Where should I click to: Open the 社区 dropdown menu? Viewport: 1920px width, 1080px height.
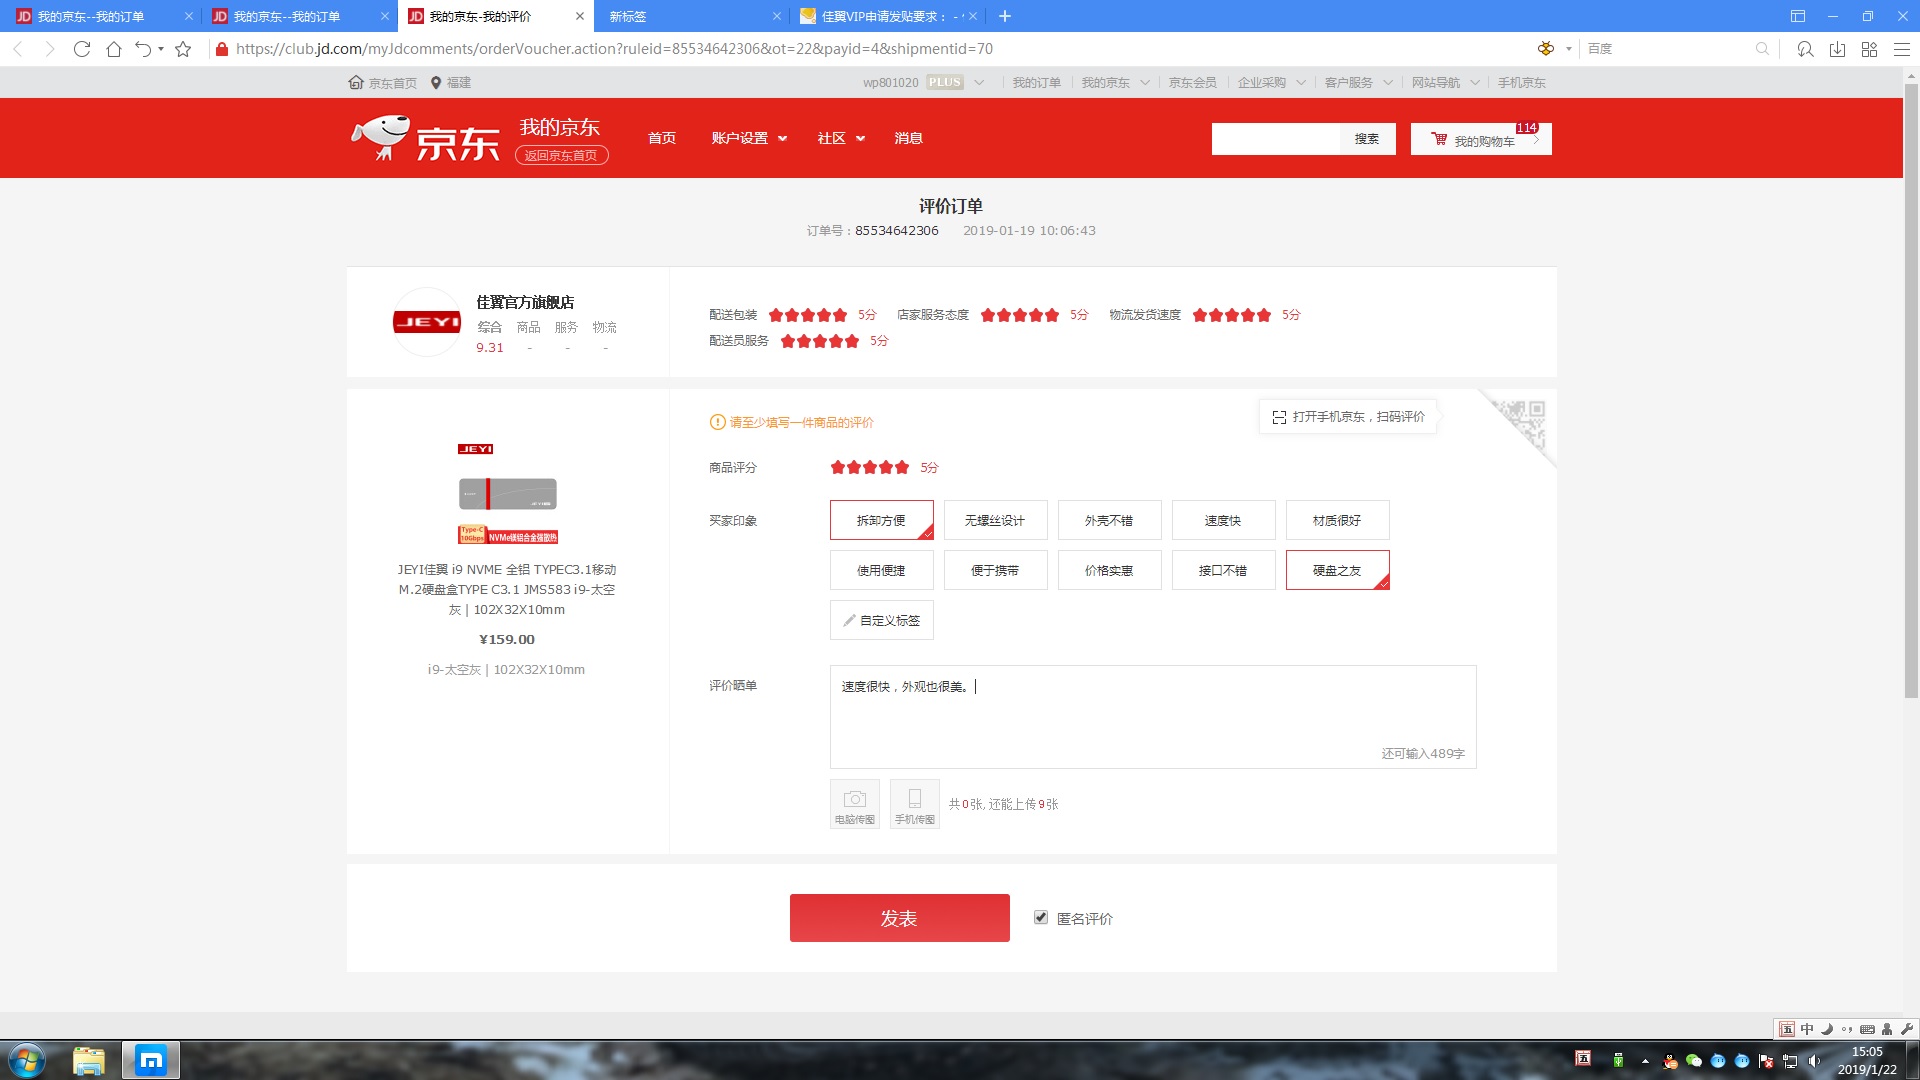tap(841, 138)
